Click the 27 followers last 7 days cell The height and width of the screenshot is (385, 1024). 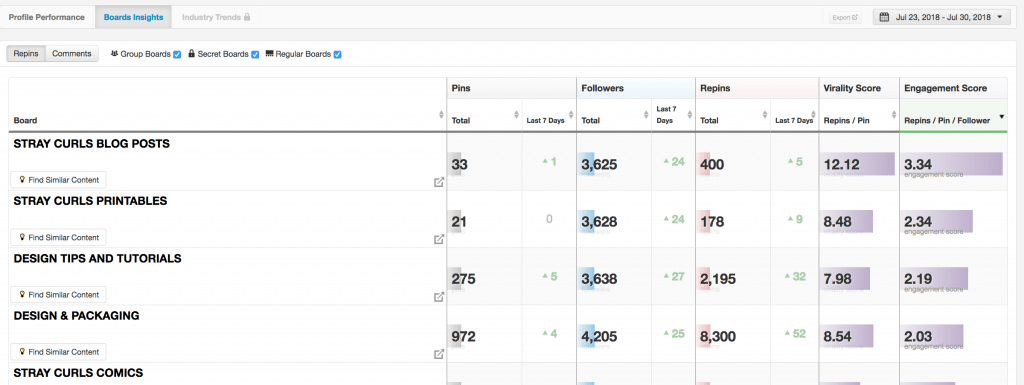point(674,277)
